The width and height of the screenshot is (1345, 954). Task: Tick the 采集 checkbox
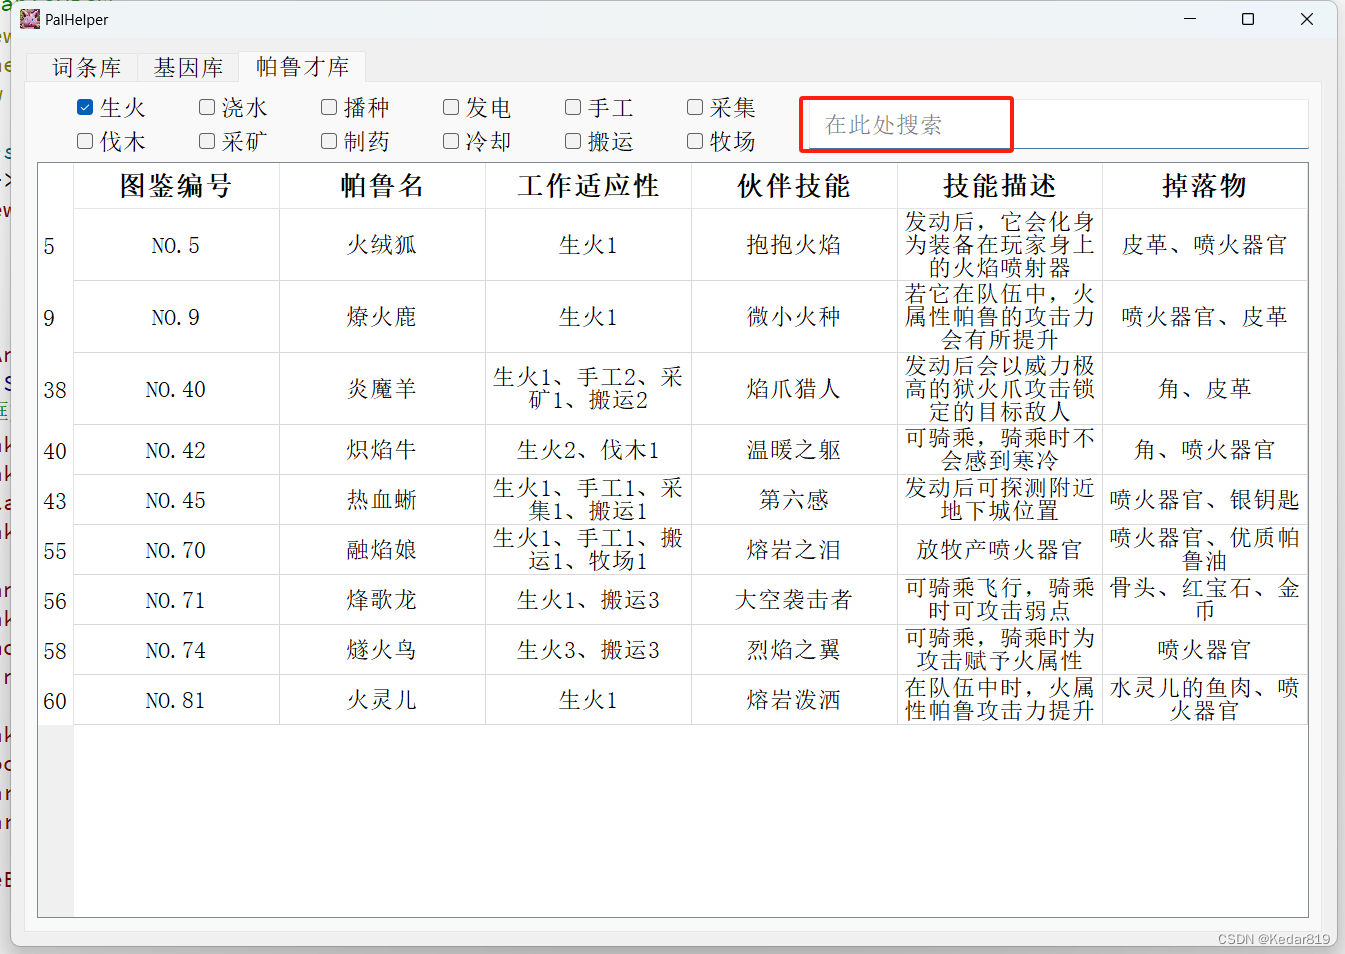(695, 107)
